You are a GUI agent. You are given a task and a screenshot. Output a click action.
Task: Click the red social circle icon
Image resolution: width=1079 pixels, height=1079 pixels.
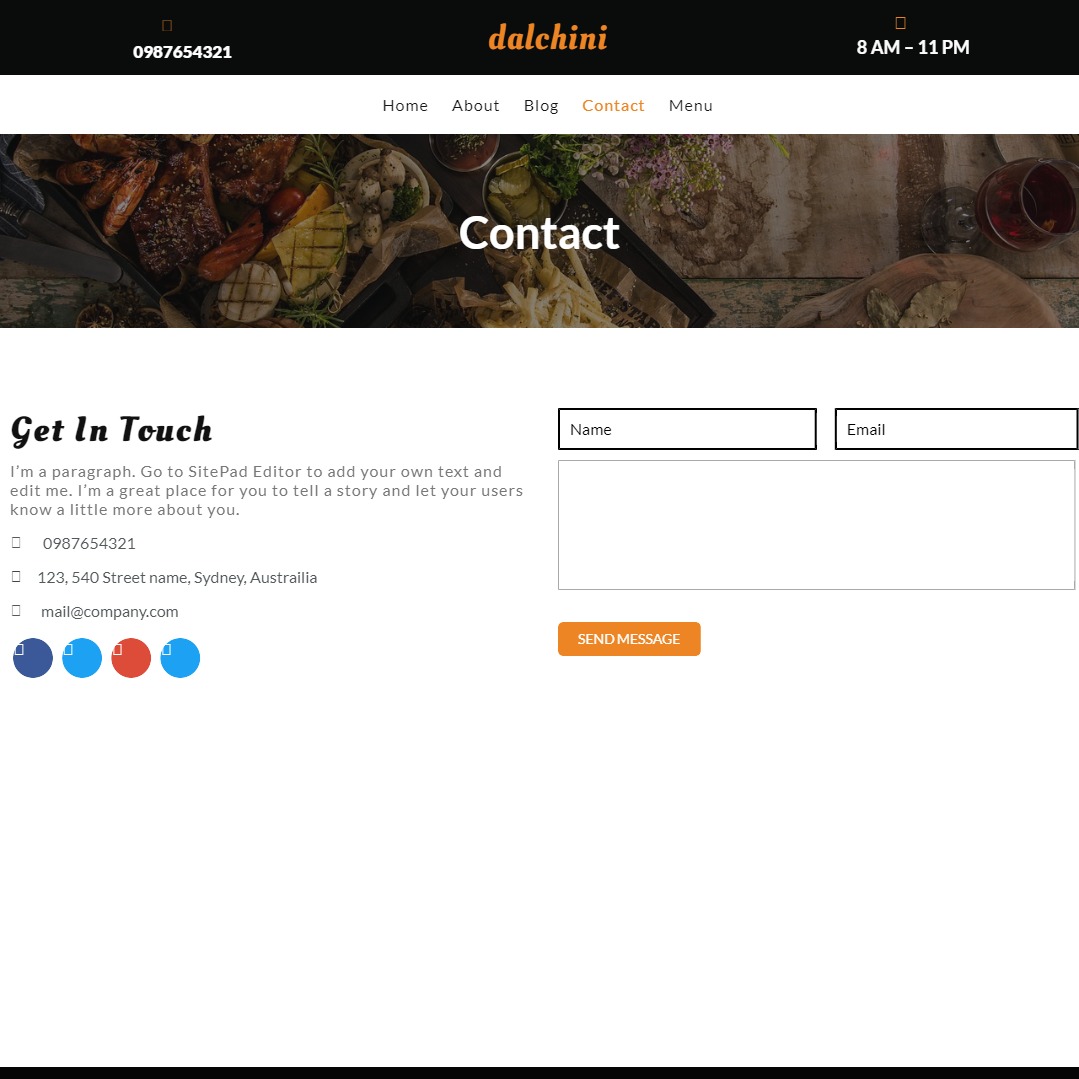(131, 658)
